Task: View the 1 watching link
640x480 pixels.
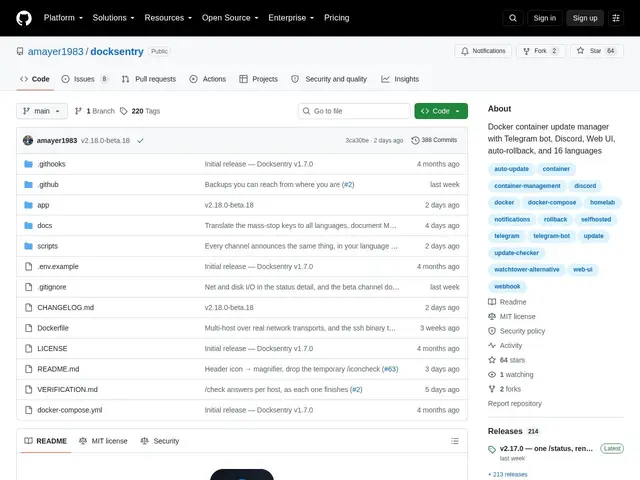Action: 511,374
